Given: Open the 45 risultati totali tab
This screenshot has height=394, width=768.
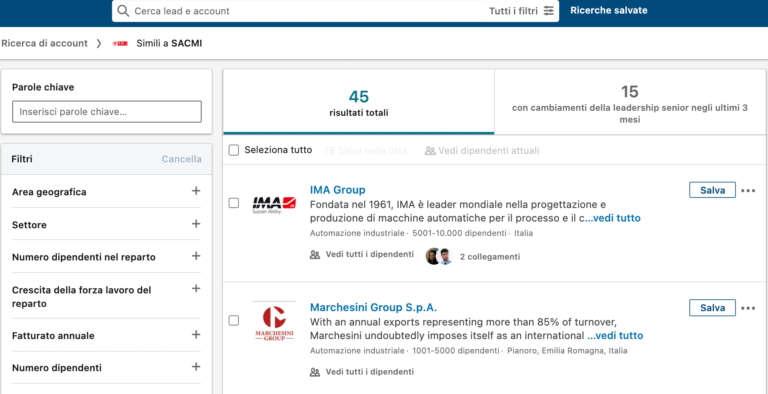Looking at the screenshot, I should (359, 102).
